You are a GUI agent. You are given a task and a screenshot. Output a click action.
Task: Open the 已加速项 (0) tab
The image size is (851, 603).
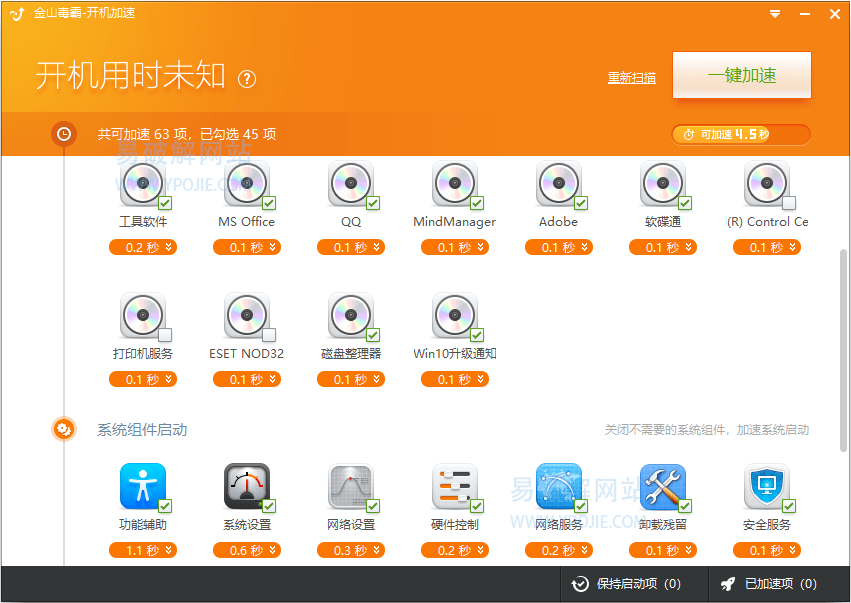click(779, 584)
